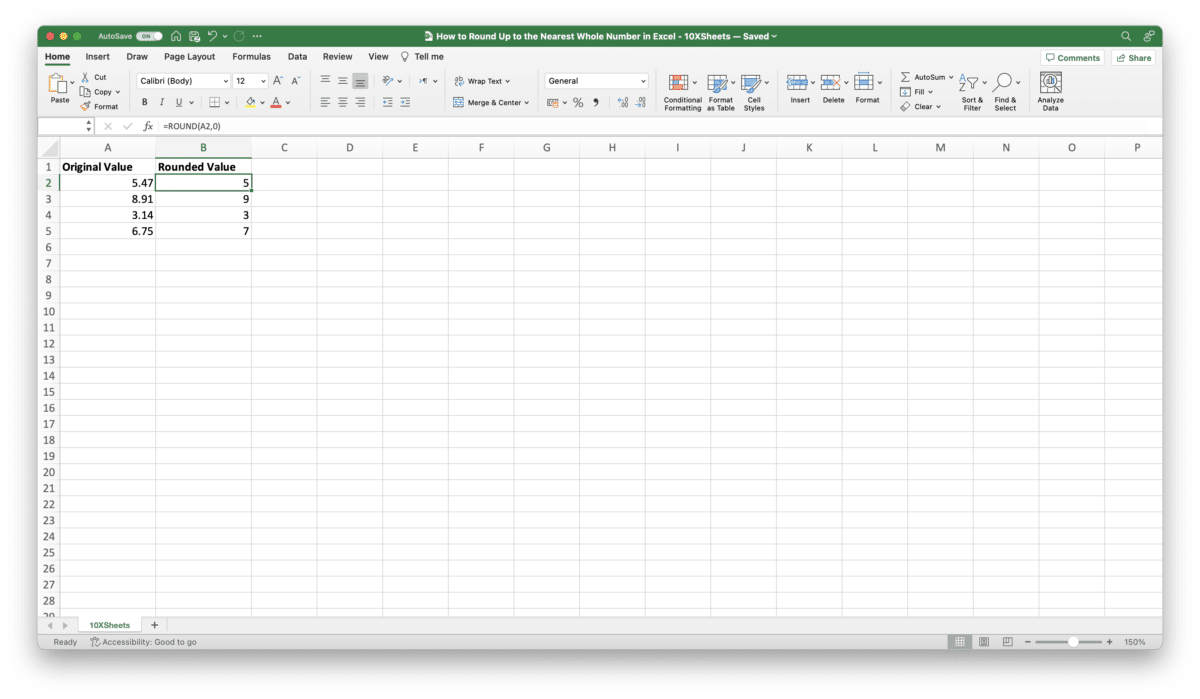This screenshot has height=699, width=1200.
Task: Toggle Bold formatting for the cell
Action: [144, 101]
